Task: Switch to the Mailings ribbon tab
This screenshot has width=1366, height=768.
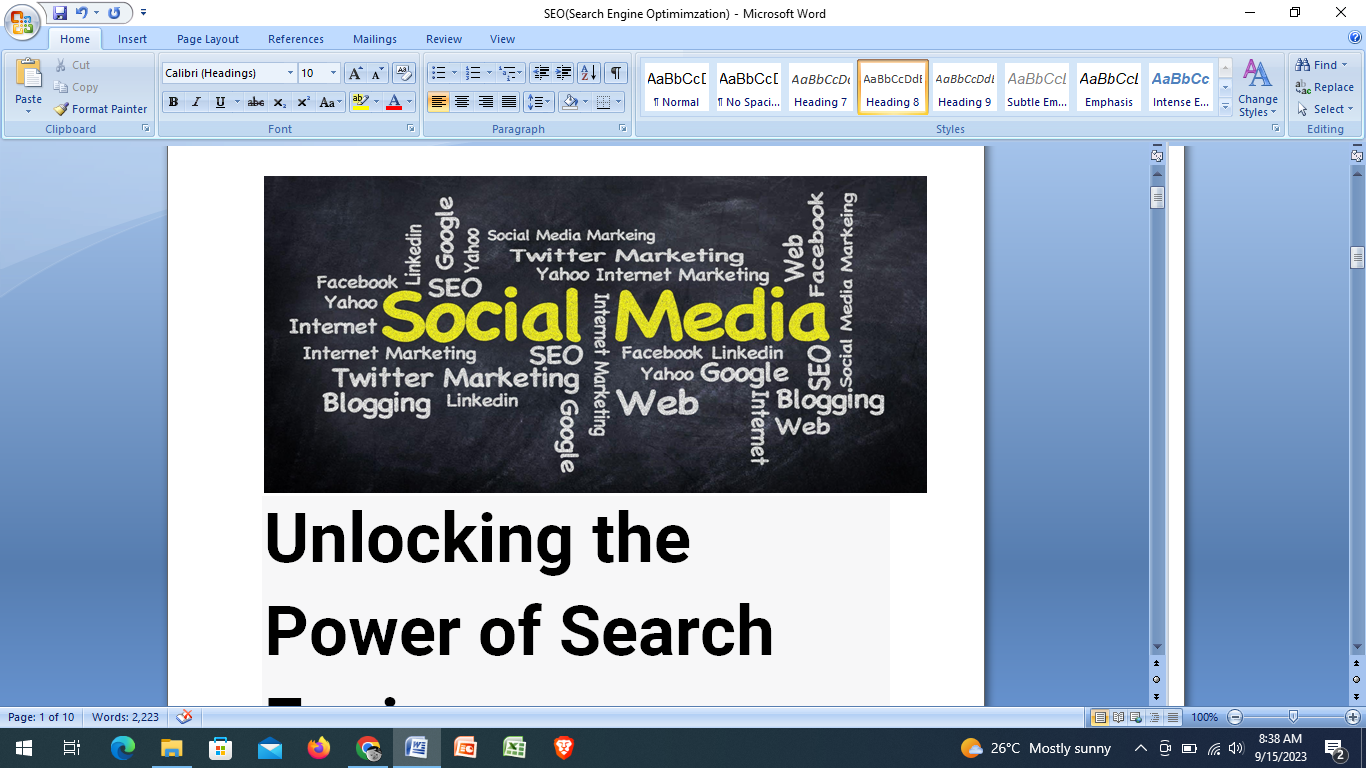Action: (373, 39)
